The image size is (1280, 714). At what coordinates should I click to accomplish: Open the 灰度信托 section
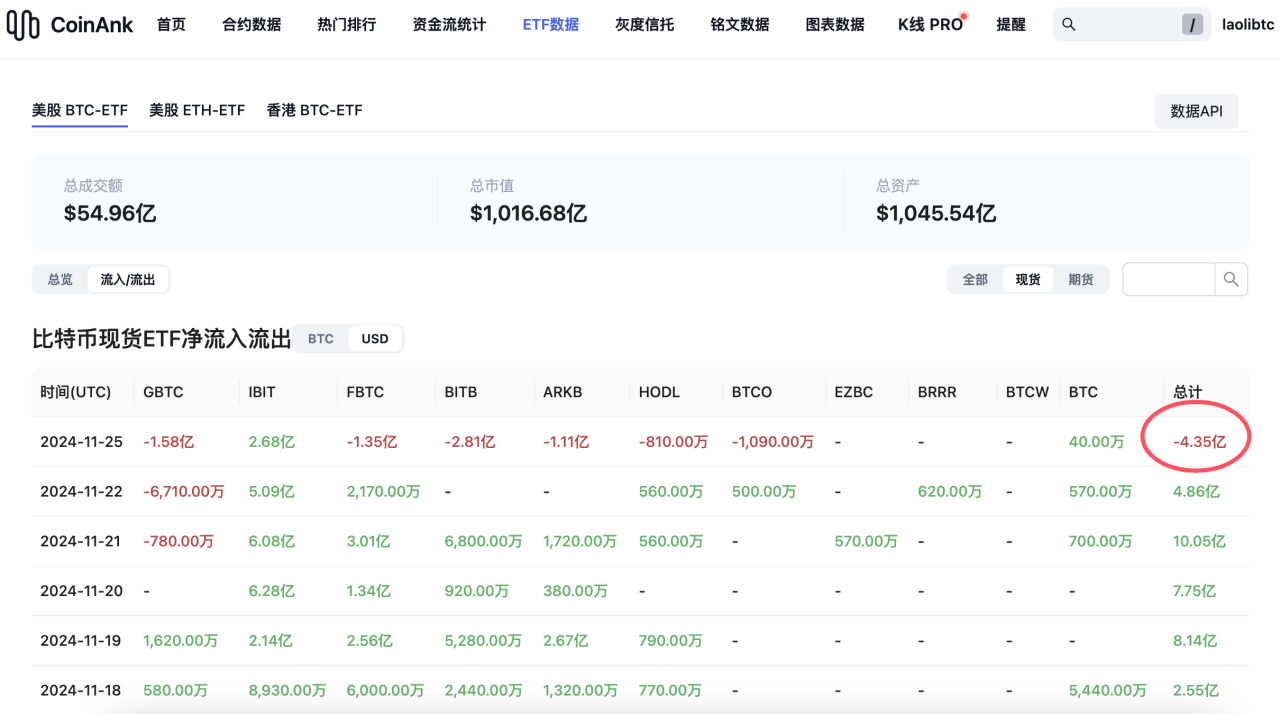(644, 24)
